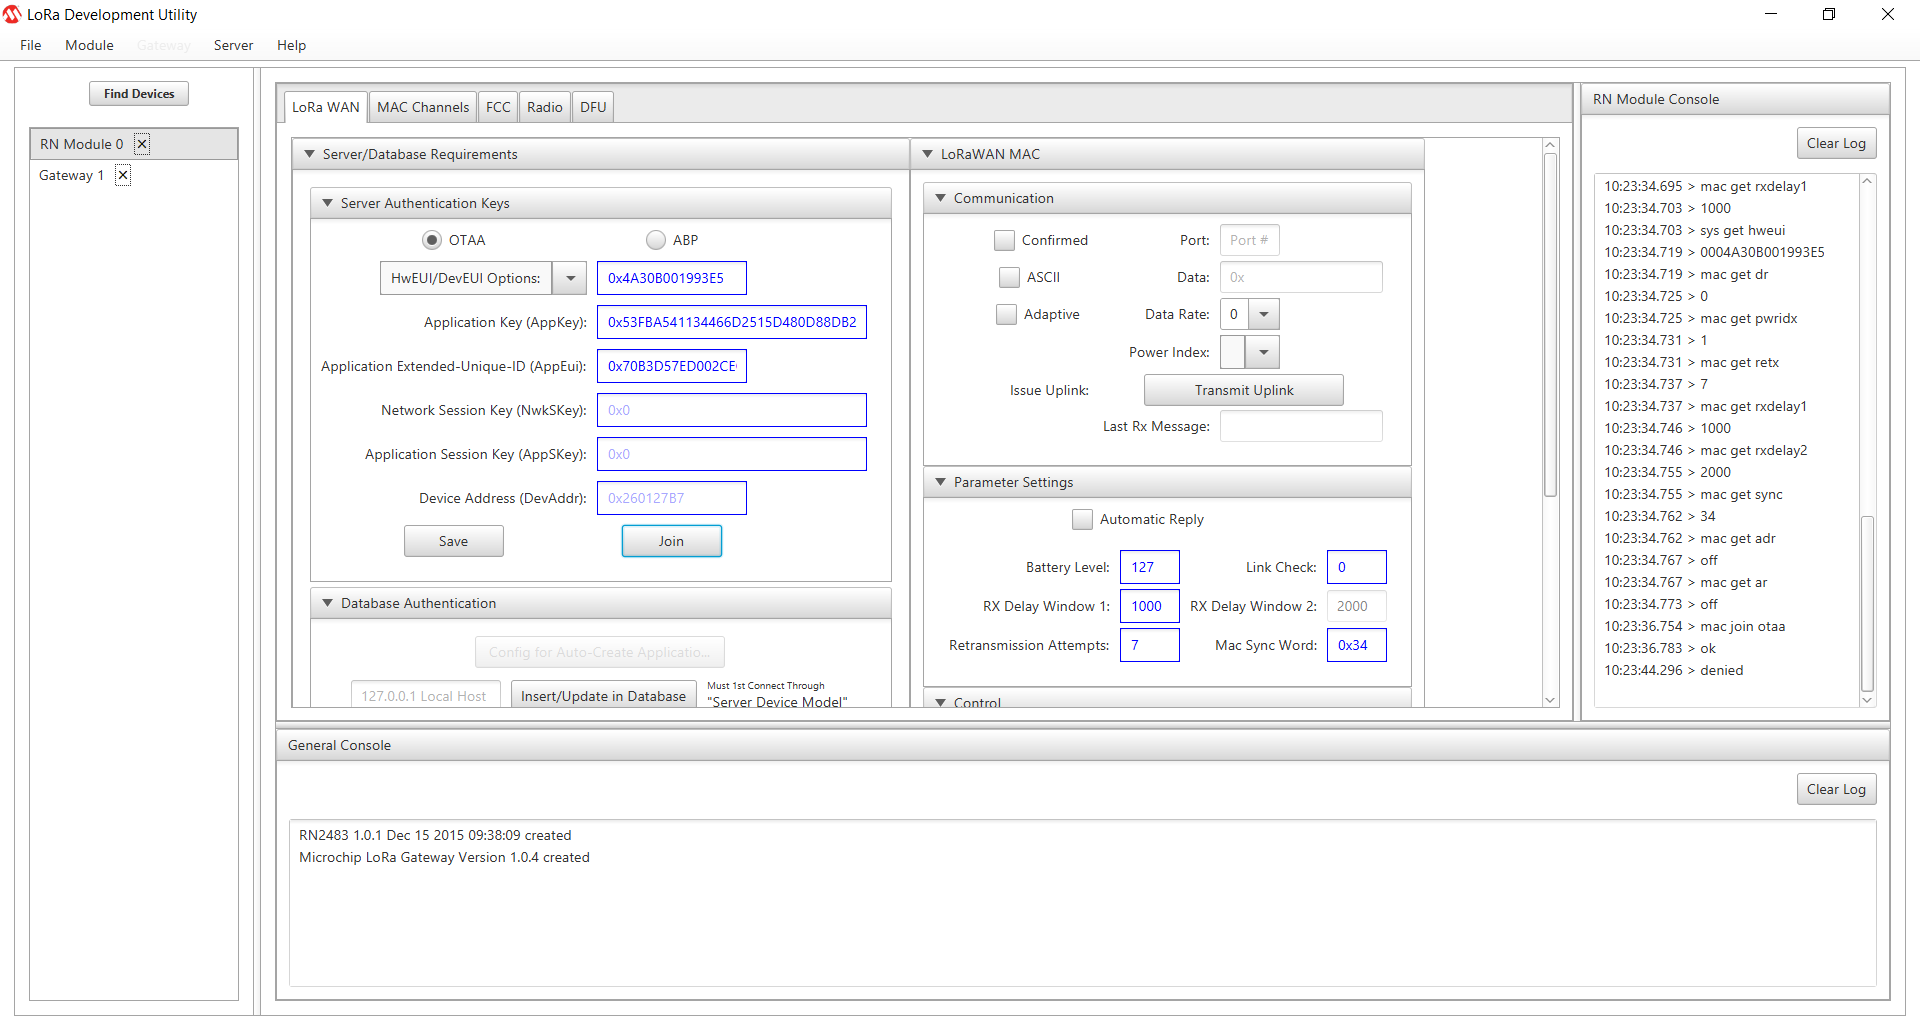This screenshot has width=1920, height=1021.
Task: Toggle the Automatic Reply checkbox
Action: coord(1082,519)
